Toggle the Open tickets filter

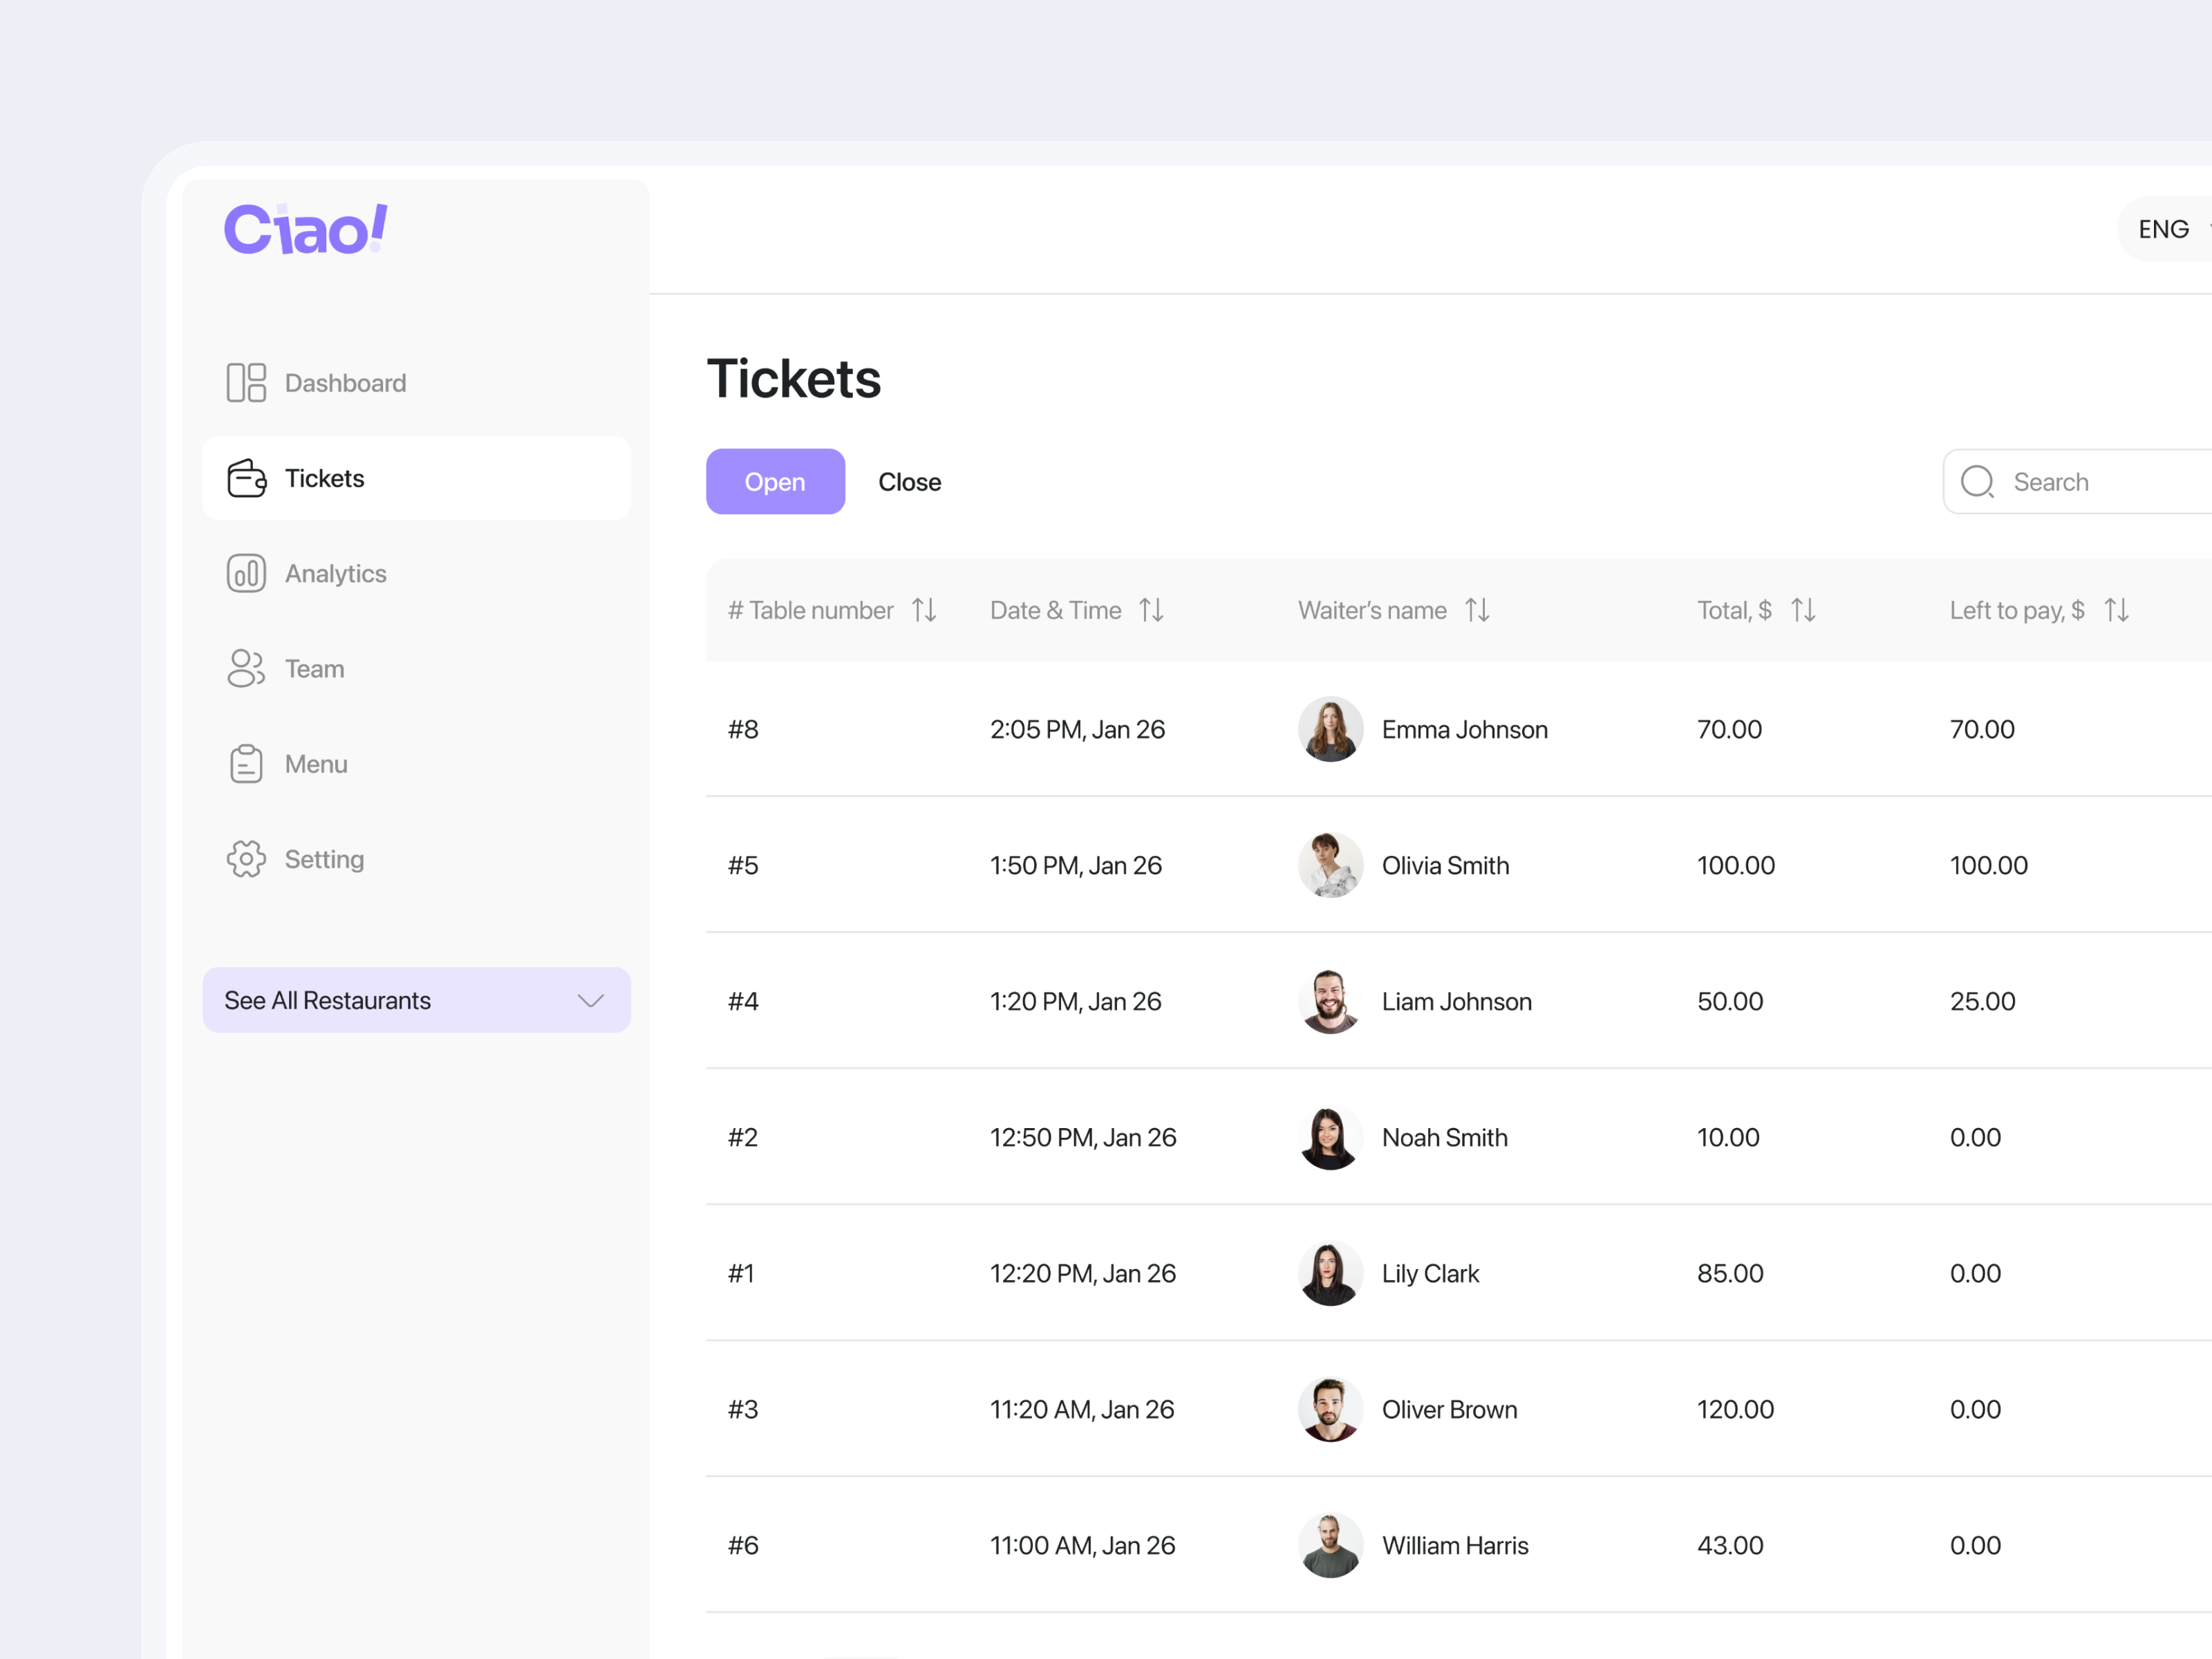tap(775, 481)
